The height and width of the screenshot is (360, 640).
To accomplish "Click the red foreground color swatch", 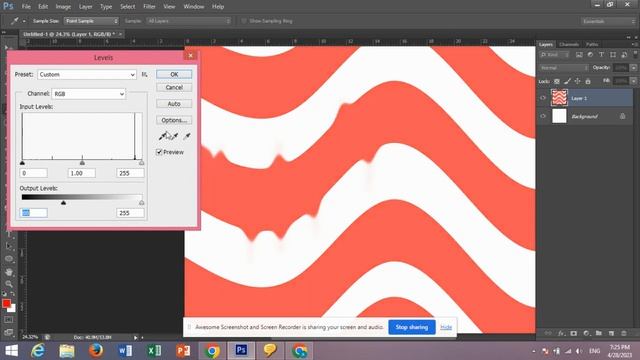I will pos(6,303).
